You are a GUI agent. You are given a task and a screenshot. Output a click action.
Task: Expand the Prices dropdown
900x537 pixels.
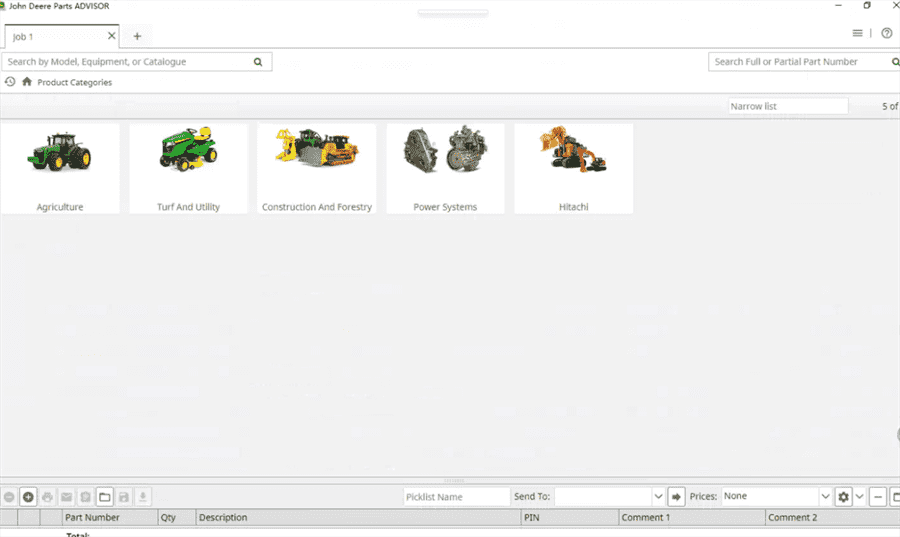[825, 496]
